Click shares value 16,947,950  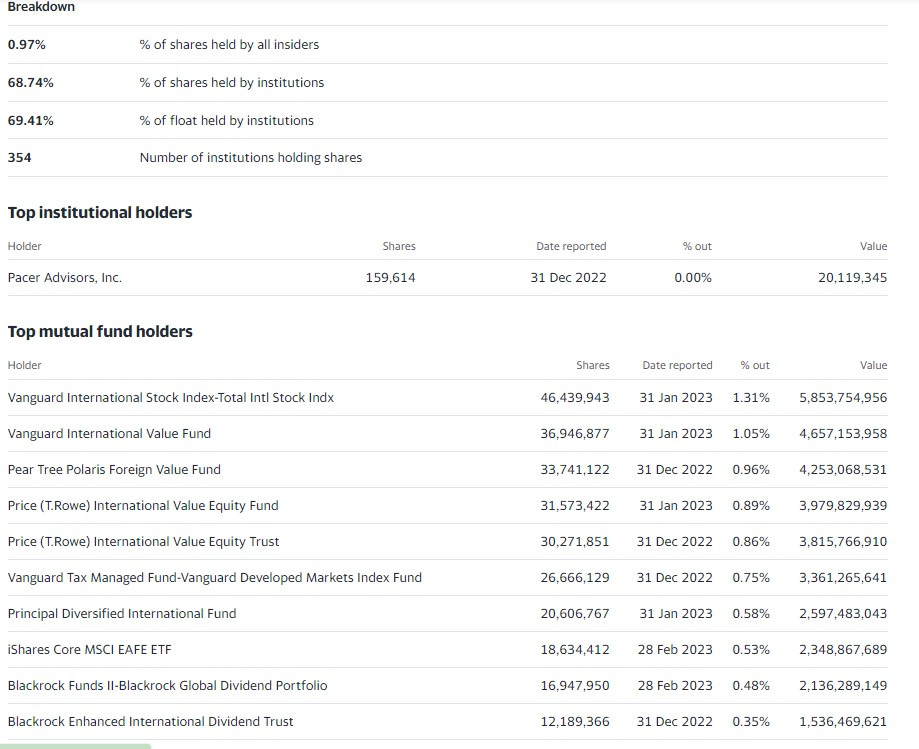[575, 686]
